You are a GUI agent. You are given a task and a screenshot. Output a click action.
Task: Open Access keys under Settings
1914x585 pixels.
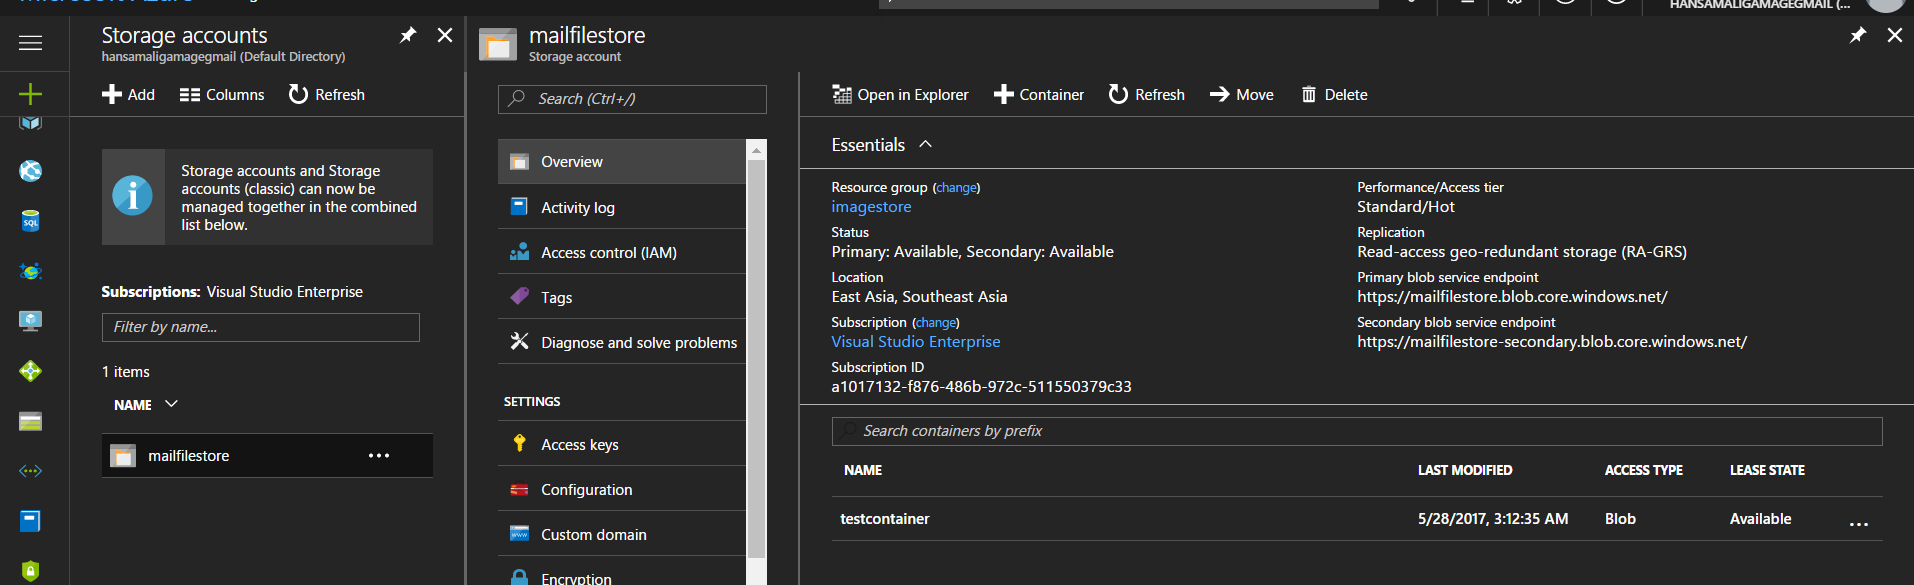tap(622, 444)
